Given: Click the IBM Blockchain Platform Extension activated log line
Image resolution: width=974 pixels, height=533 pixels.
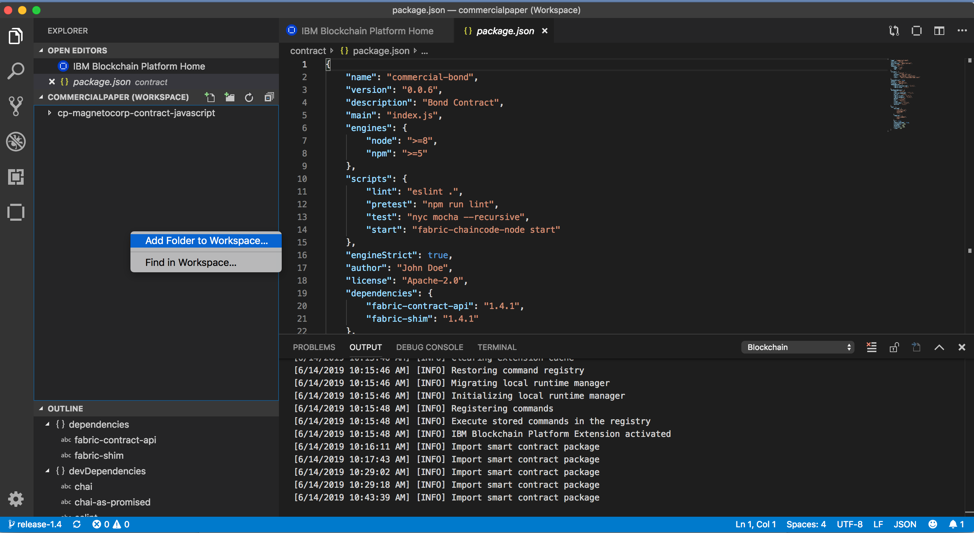Looking at the screenshot, I should coord(482,434).
